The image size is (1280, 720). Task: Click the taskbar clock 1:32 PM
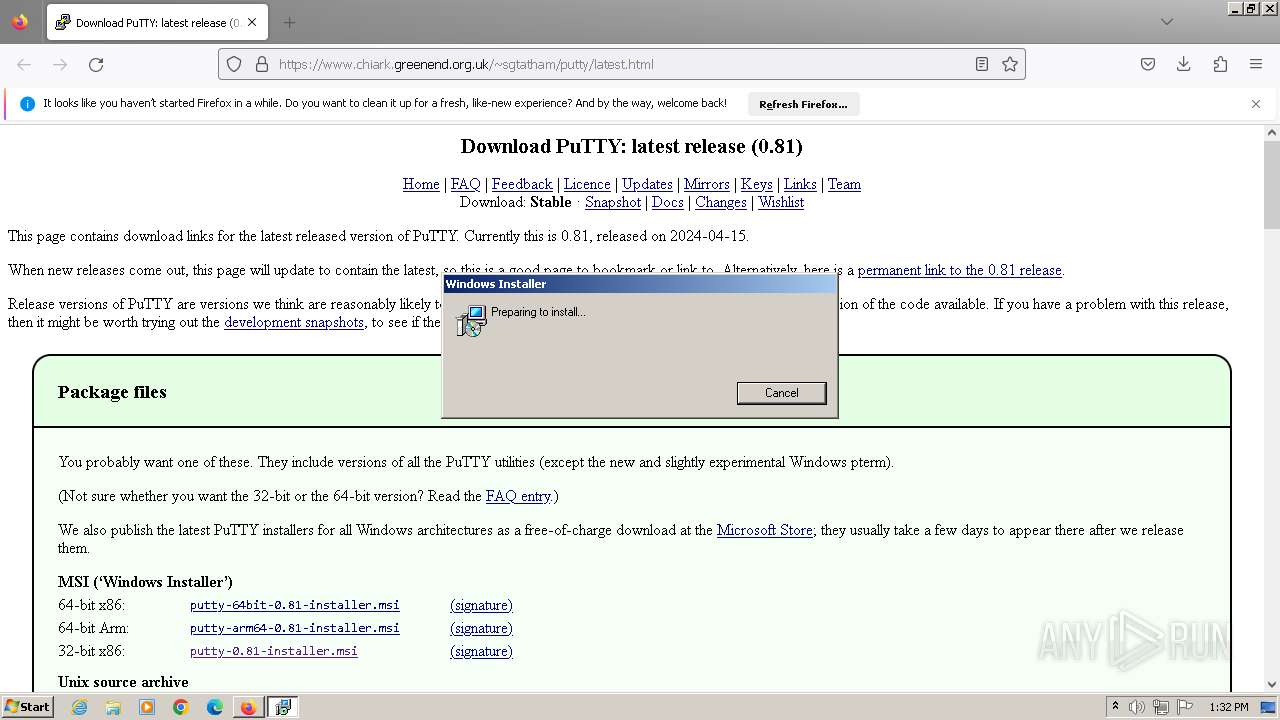(1229, 707)
